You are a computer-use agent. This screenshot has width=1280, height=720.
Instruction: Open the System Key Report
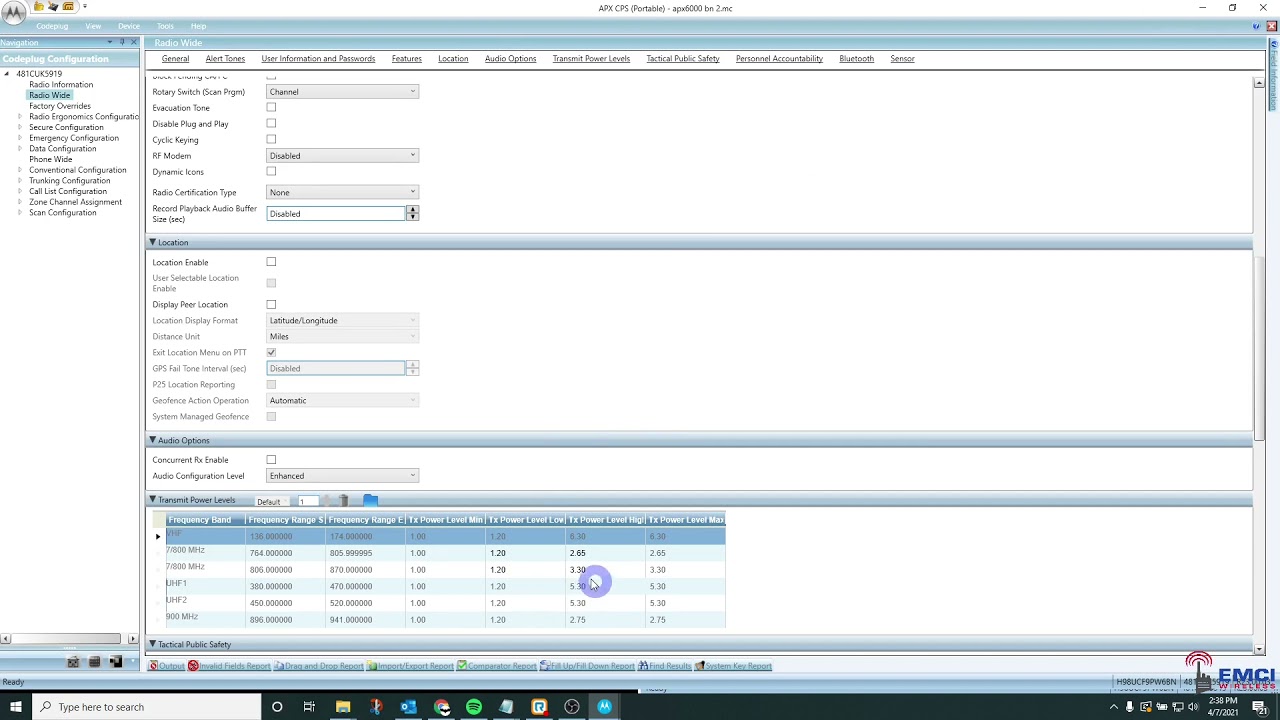733,666
